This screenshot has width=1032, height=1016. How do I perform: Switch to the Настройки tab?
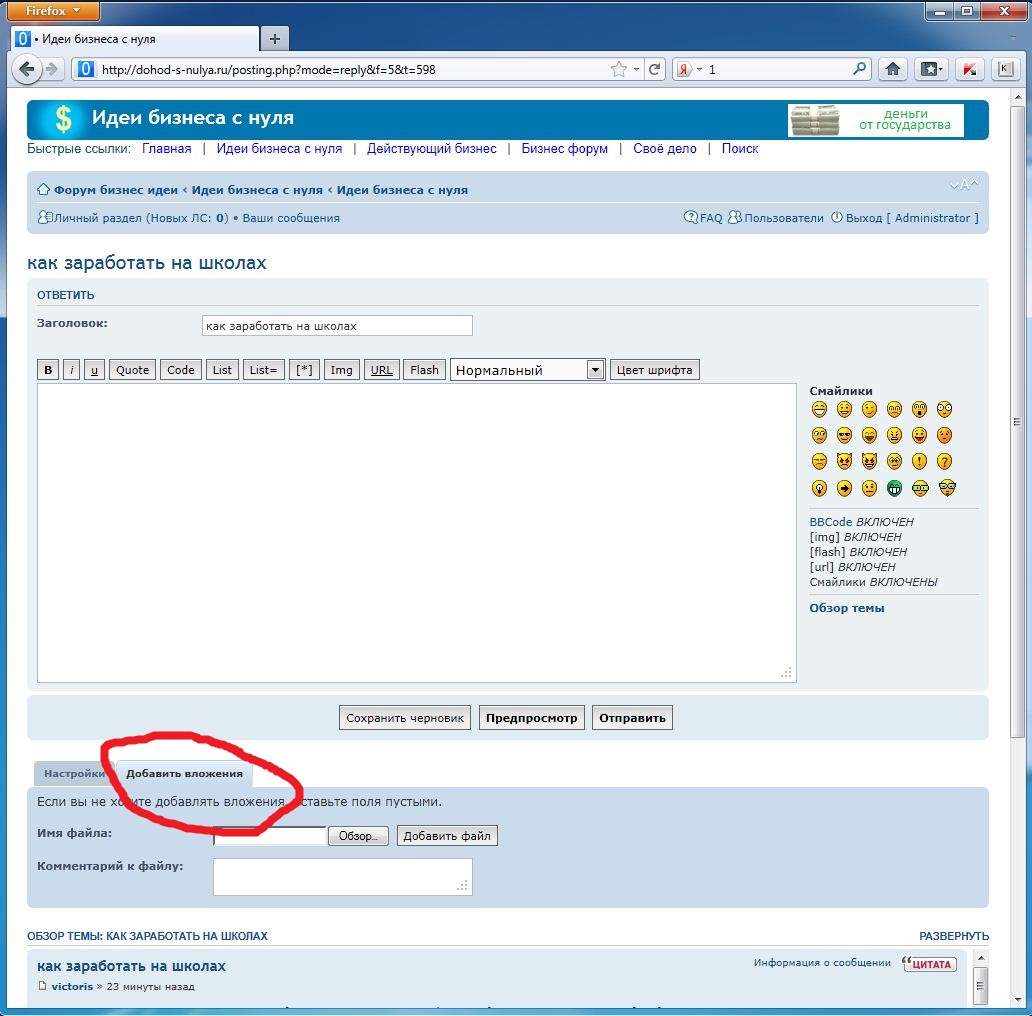click(x=73, y=774)
